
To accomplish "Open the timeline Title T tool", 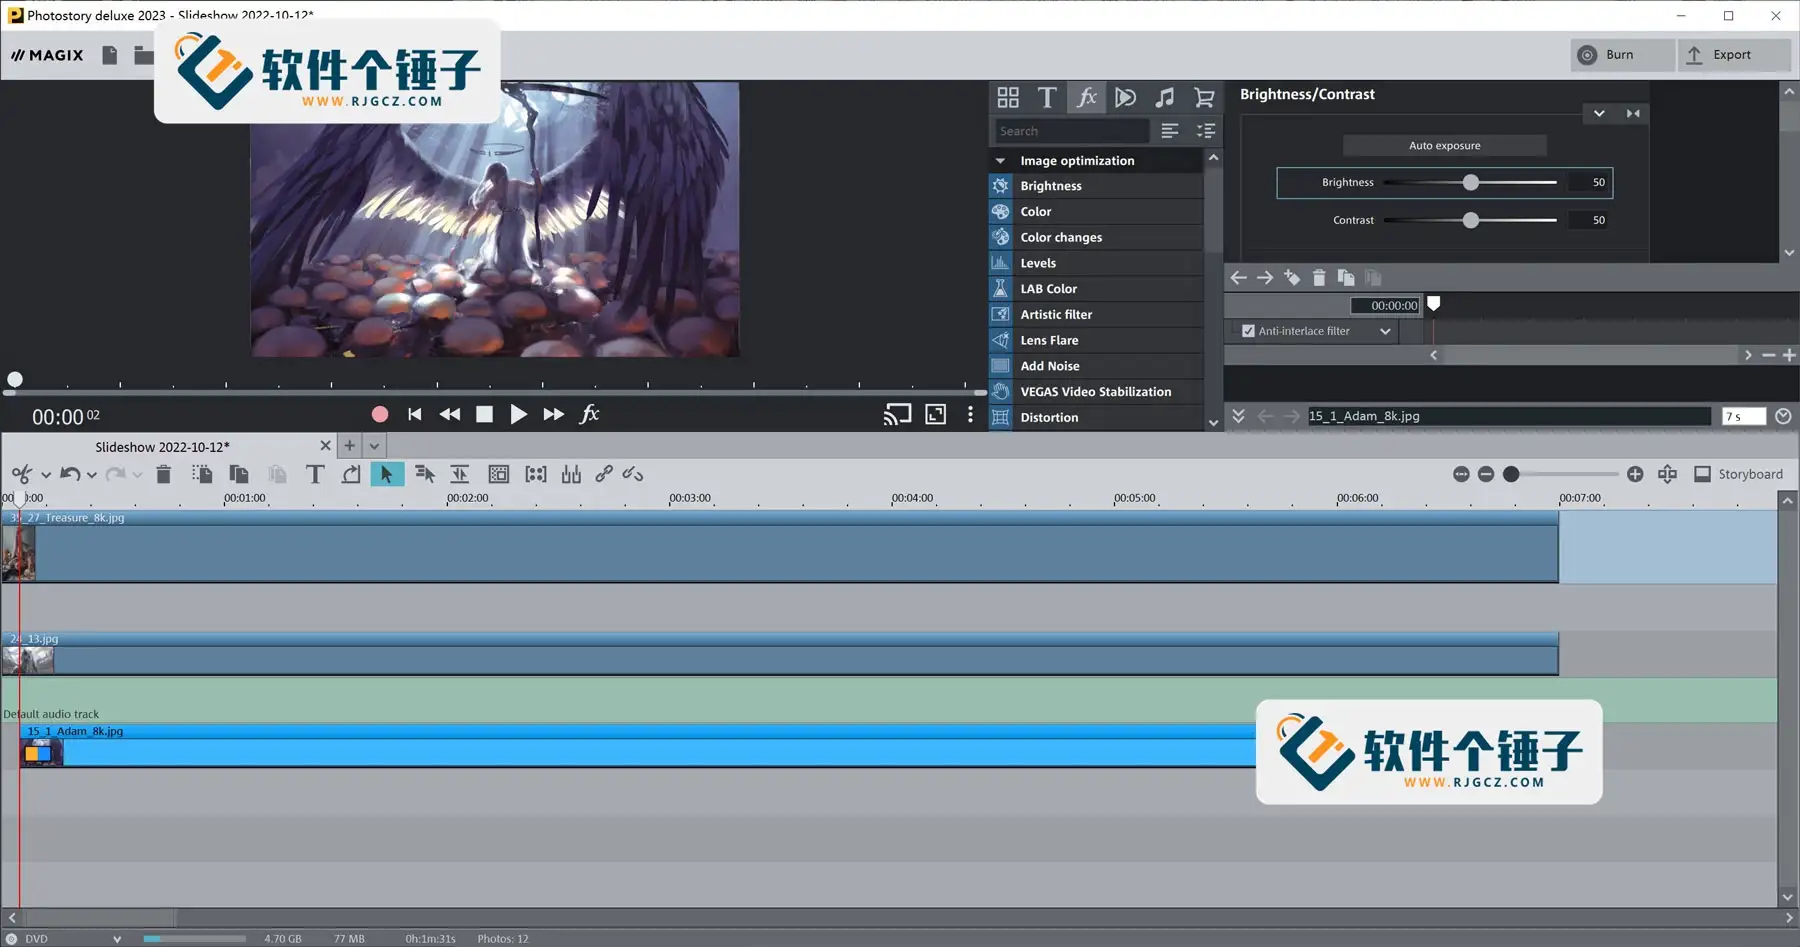I will 315,474.
